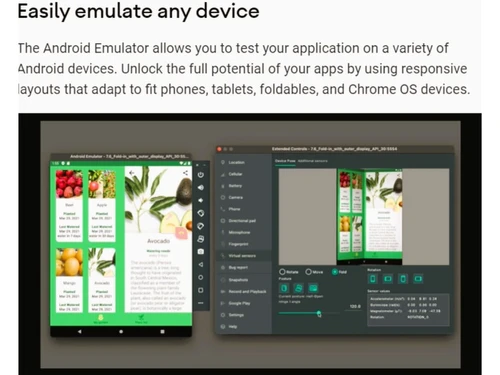The image size is (500, 375).
Task: Open Snapshots in sidebar
Action: [244, 280]
